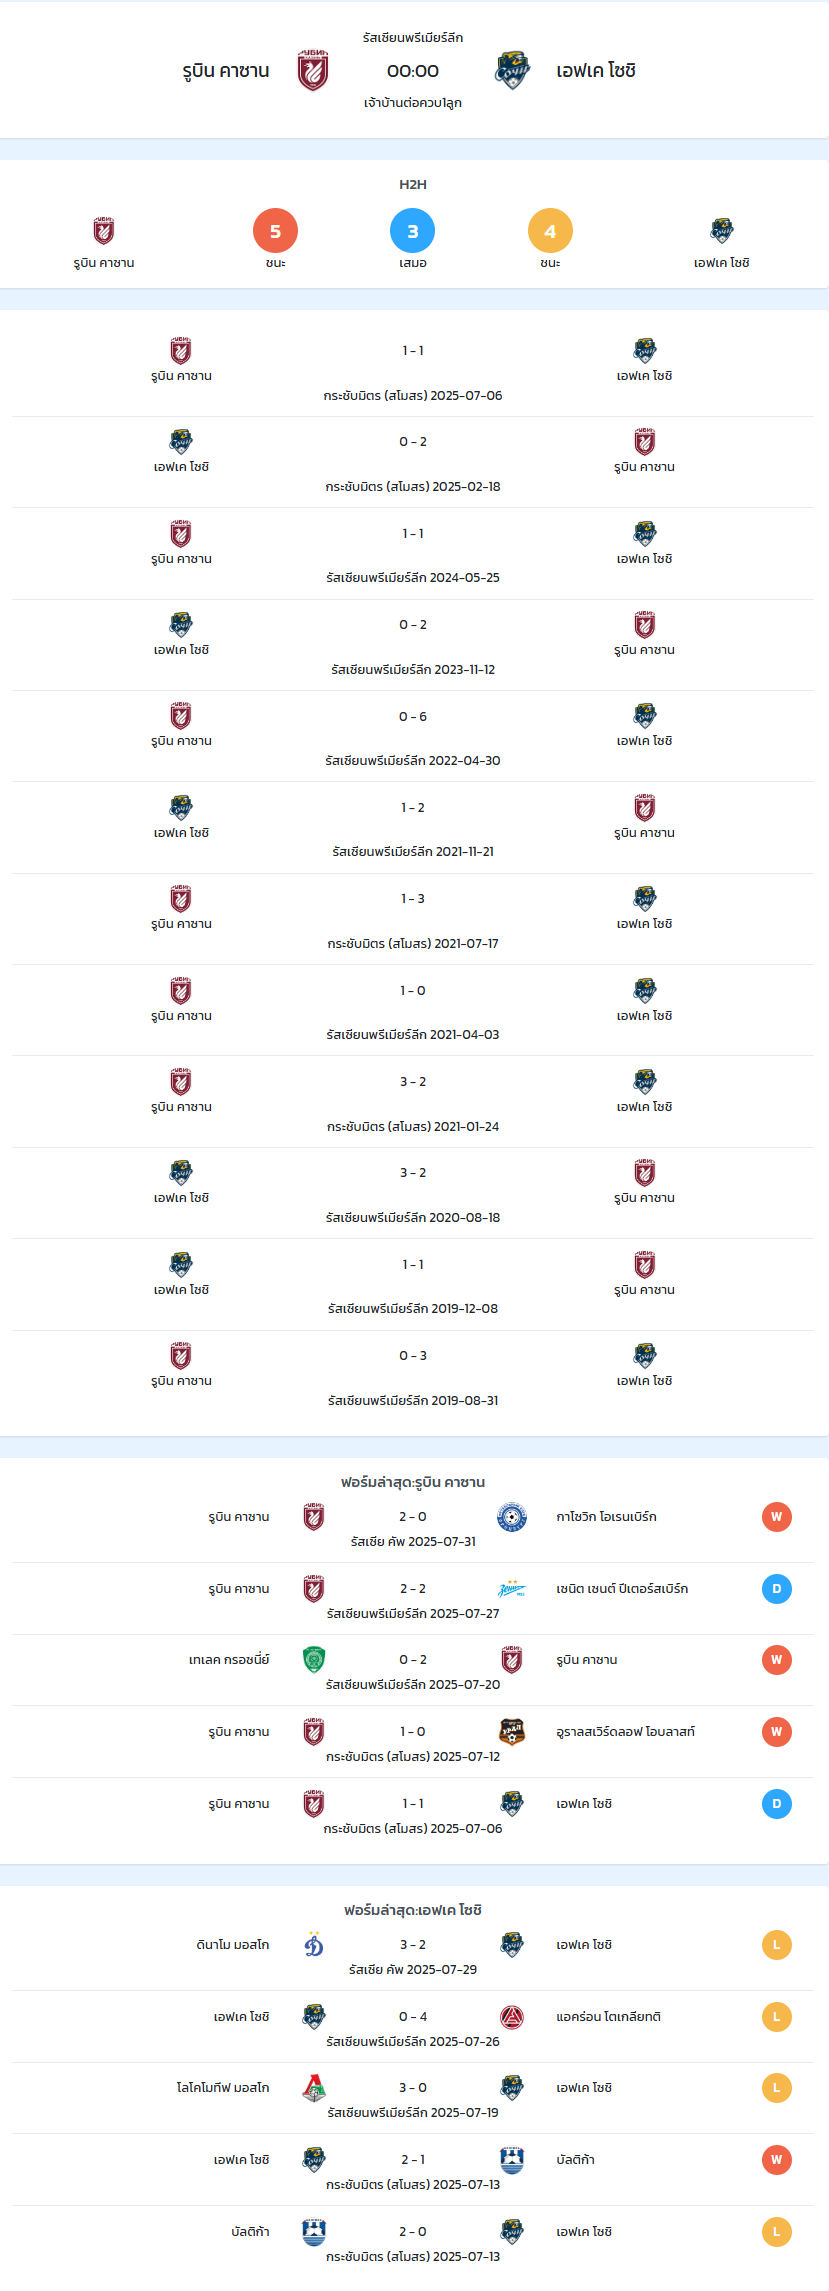
Task: Click the Akron Tolyatti red logo
Action: coord(512,2017)
